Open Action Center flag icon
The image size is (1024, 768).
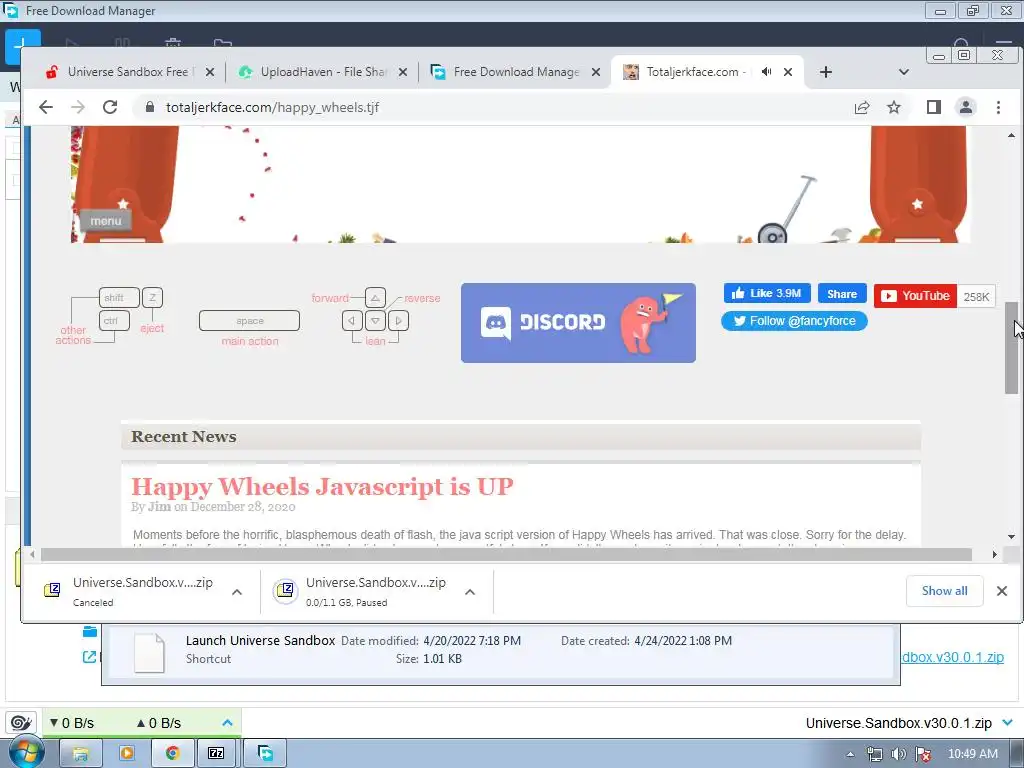[923, 754]
